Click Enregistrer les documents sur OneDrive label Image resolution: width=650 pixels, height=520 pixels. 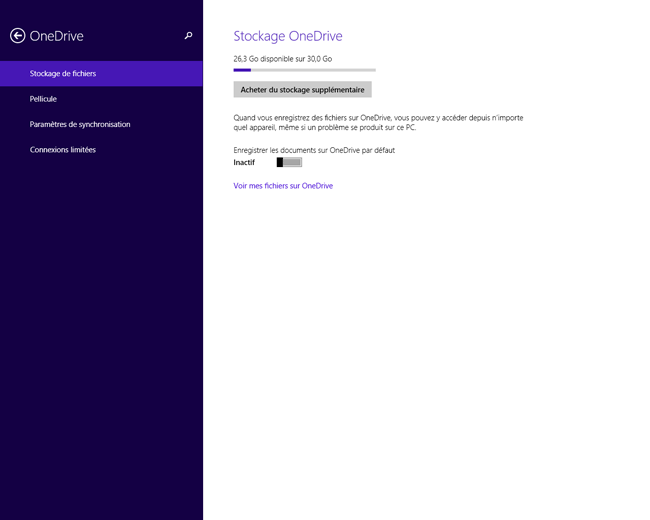pyautogui.click(x=314, y=150)
